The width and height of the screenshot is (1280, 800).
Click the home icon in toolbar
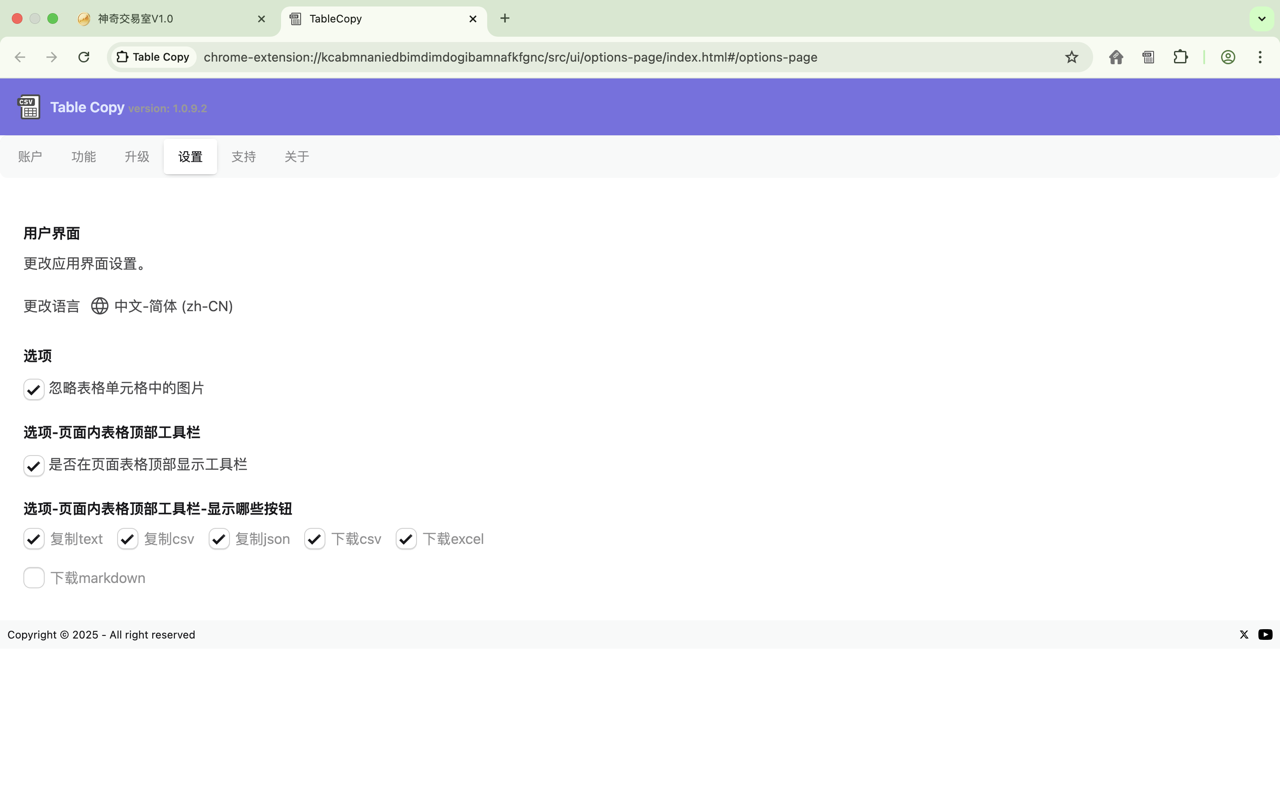pyautogui.click(x=1115, y=57)
